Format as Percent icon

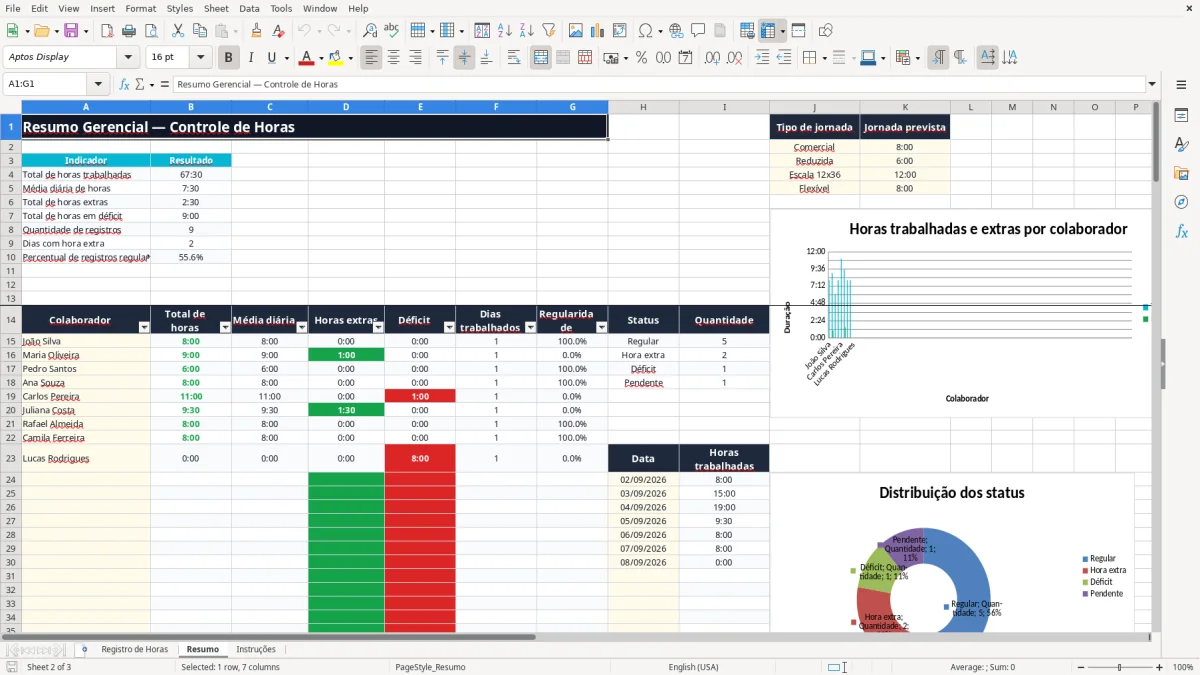tap(641, 58)
